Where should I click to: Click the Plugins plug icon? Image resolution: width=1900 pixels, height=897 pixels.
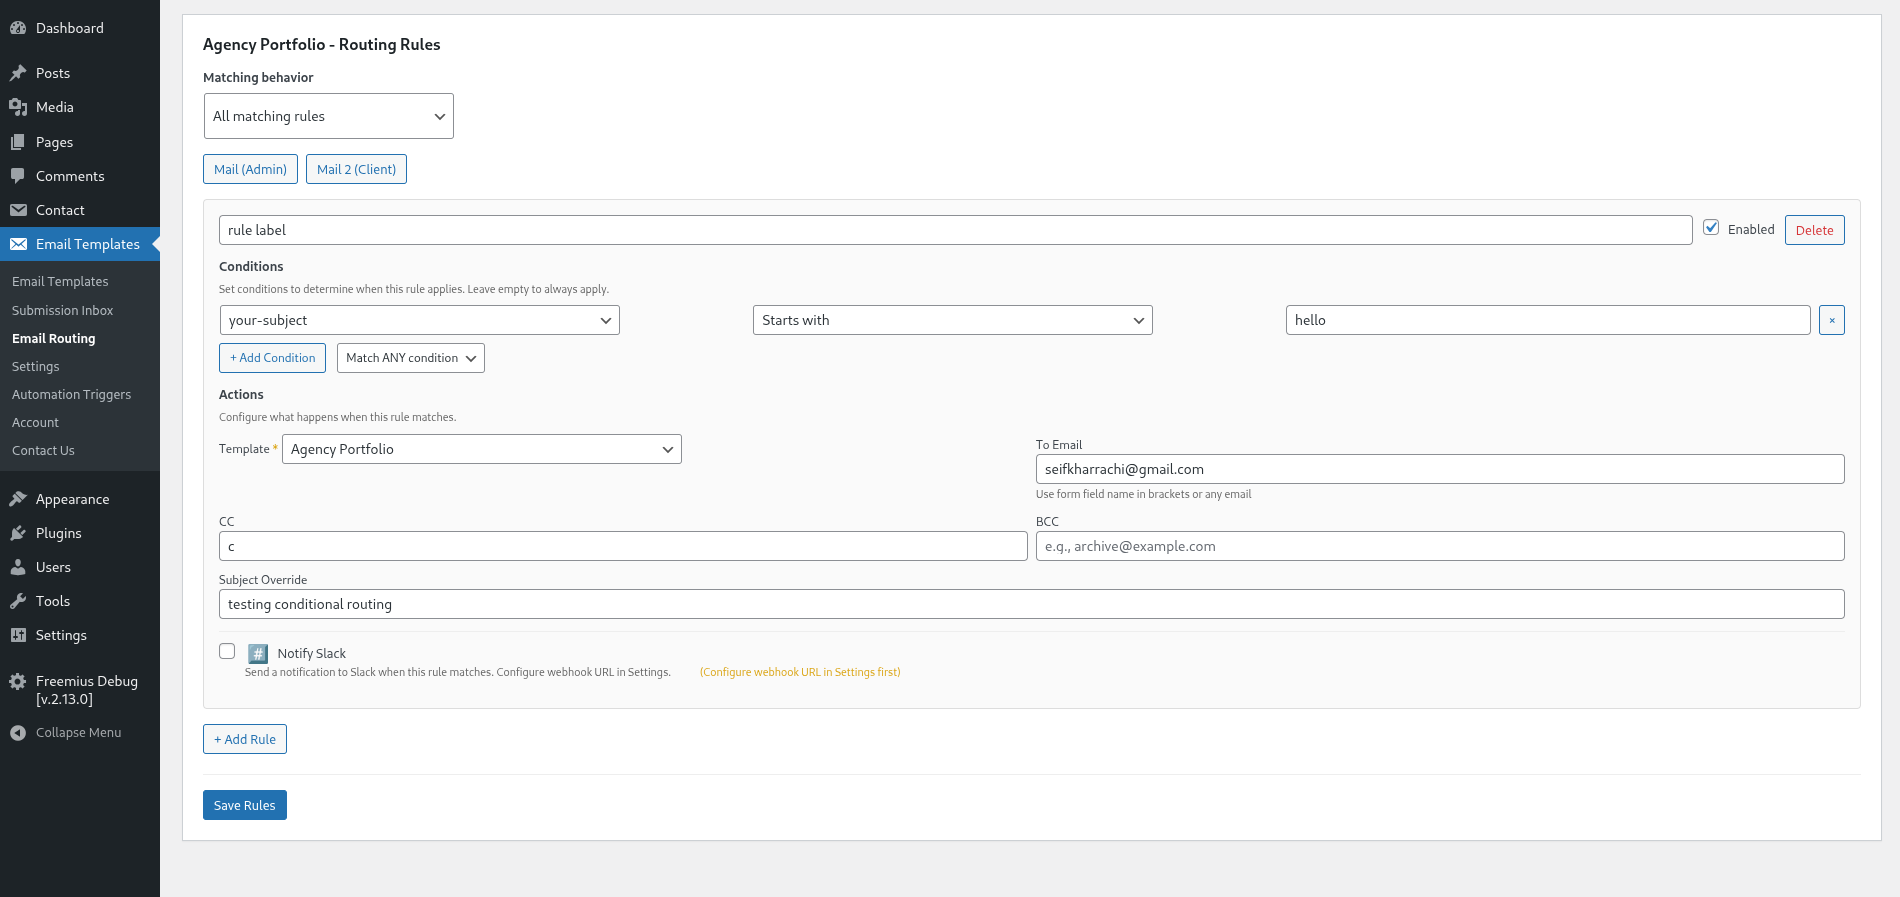[18, 533]
